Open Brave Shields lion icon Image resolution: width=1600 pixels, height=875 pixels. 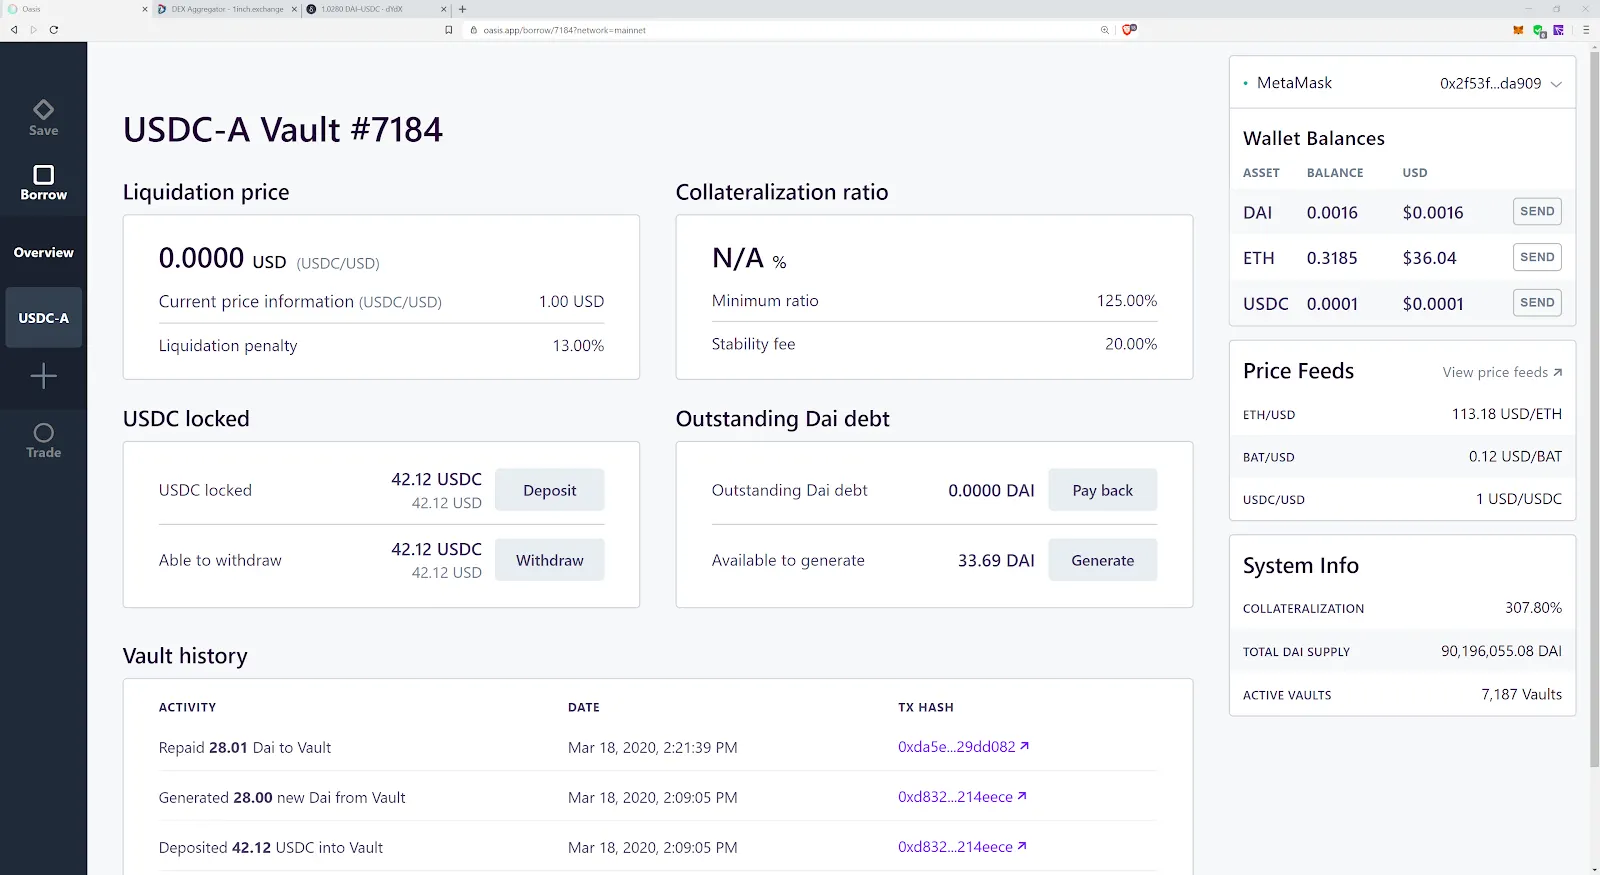click(x=1129, y=30)
